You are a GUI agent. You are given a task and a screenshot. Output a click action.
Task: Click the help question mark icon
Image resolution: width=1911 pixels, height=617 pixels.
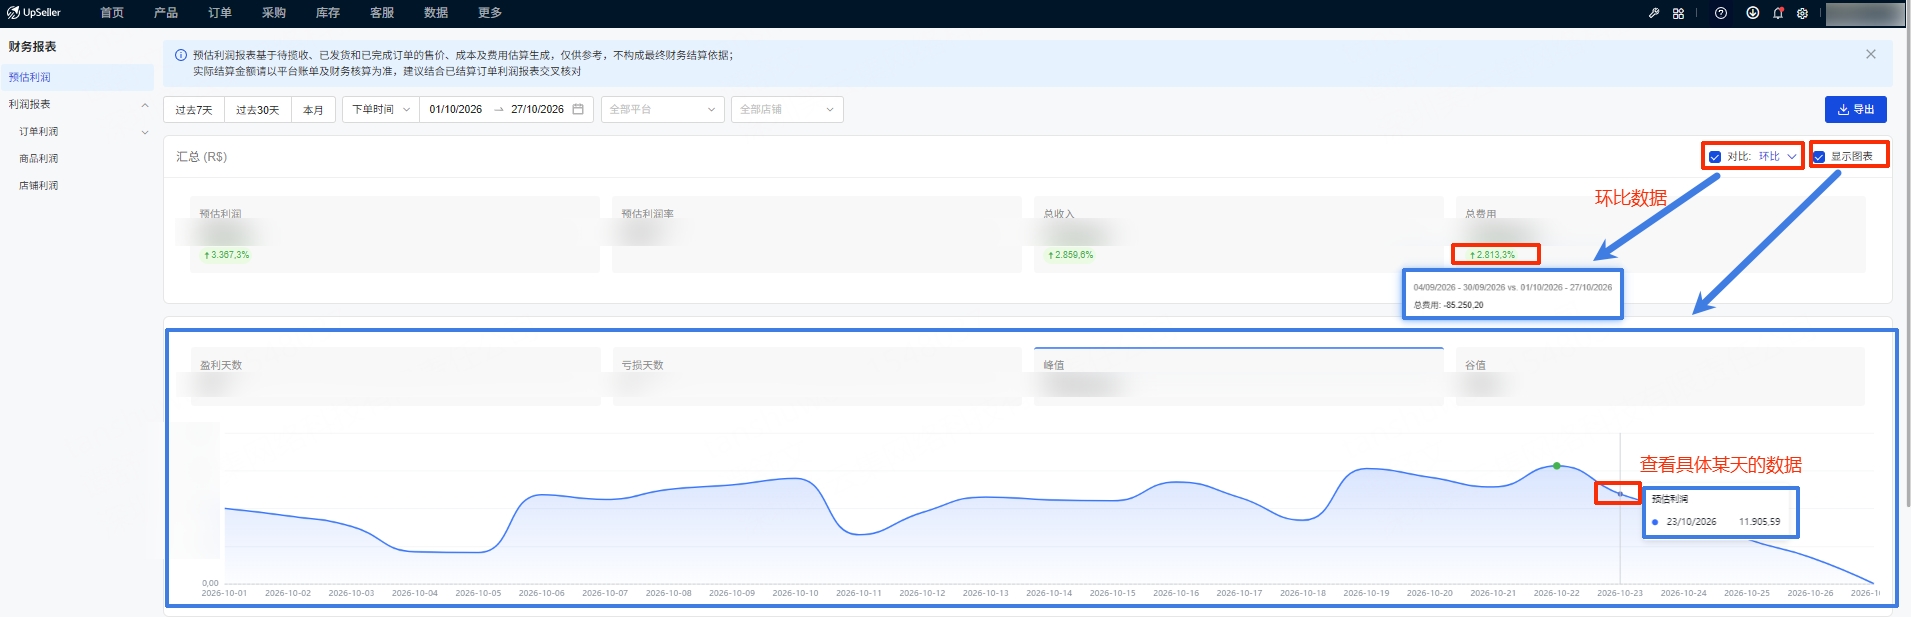pyautogui.click(x=1721, y=13)
